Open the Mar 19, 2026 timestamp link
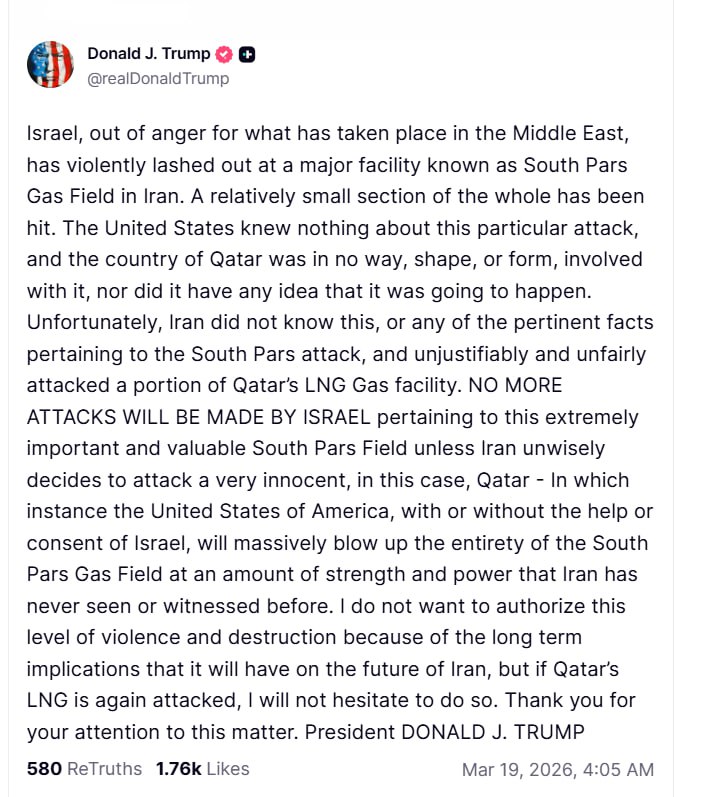The height and width of the screenshot is (797, 703). click(x=557, y=769)
